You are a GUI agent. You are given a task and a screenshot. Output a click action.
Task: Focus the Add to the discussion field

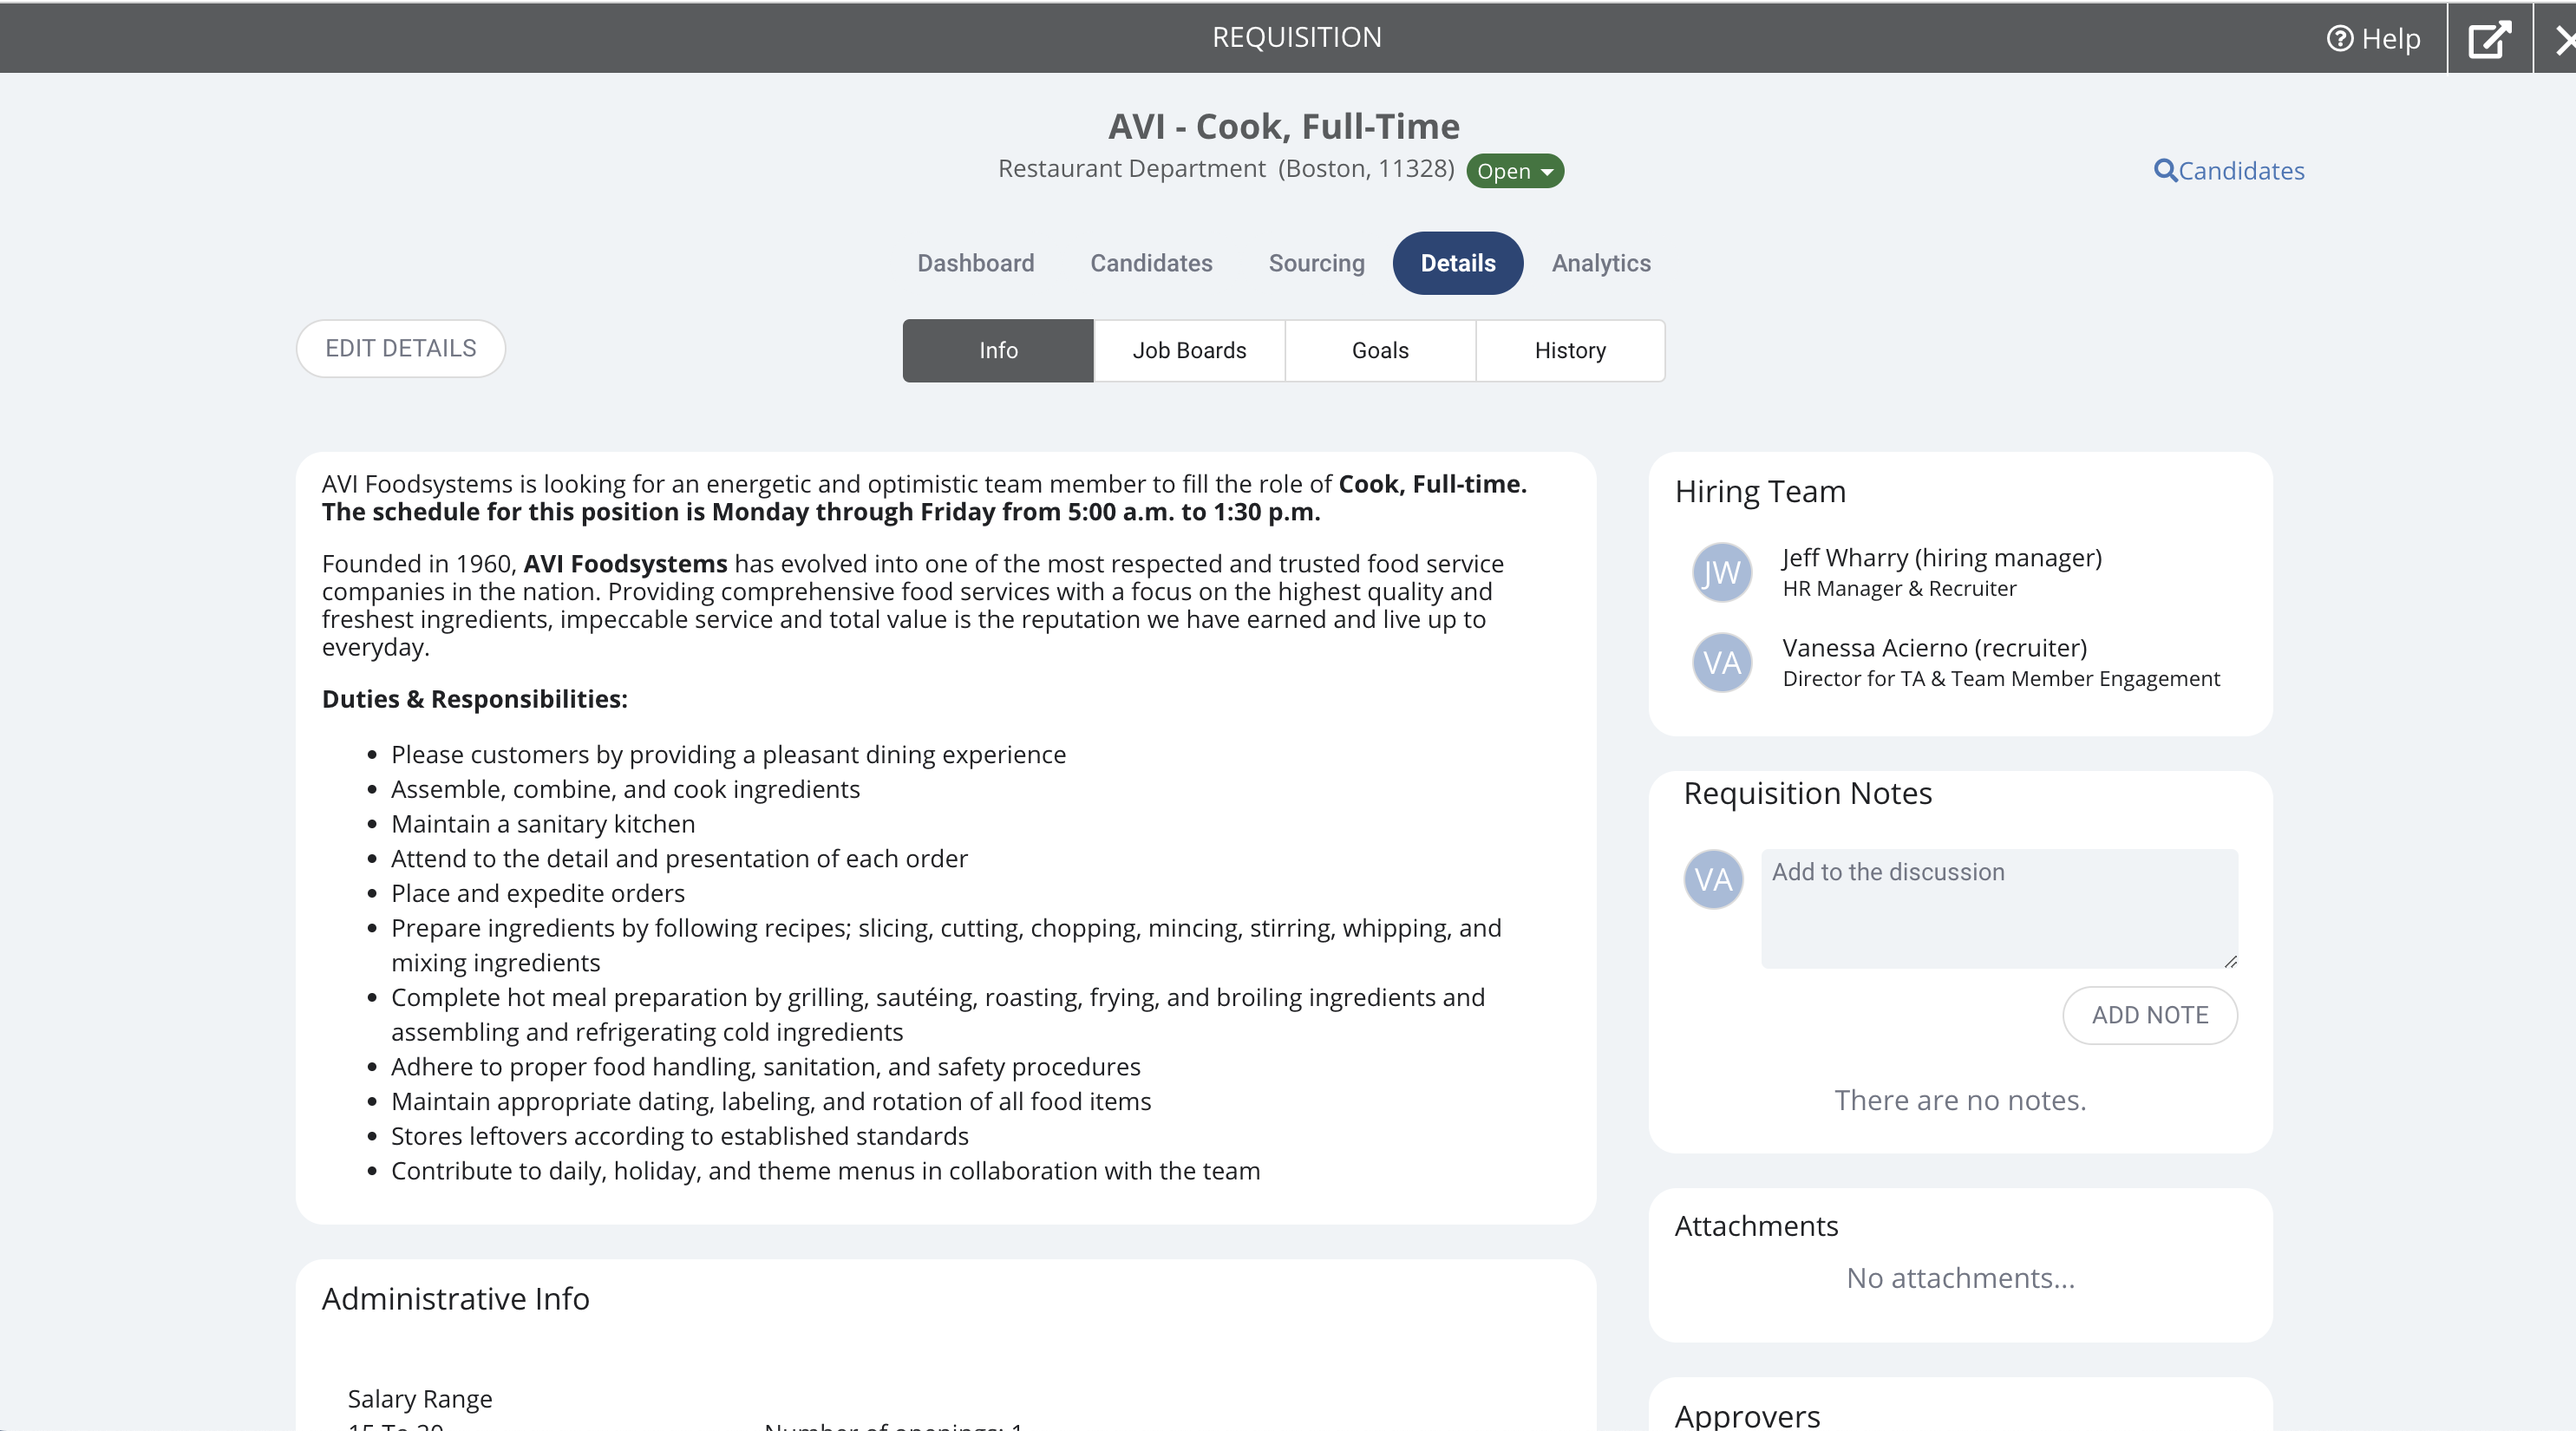coord(1999,908)
